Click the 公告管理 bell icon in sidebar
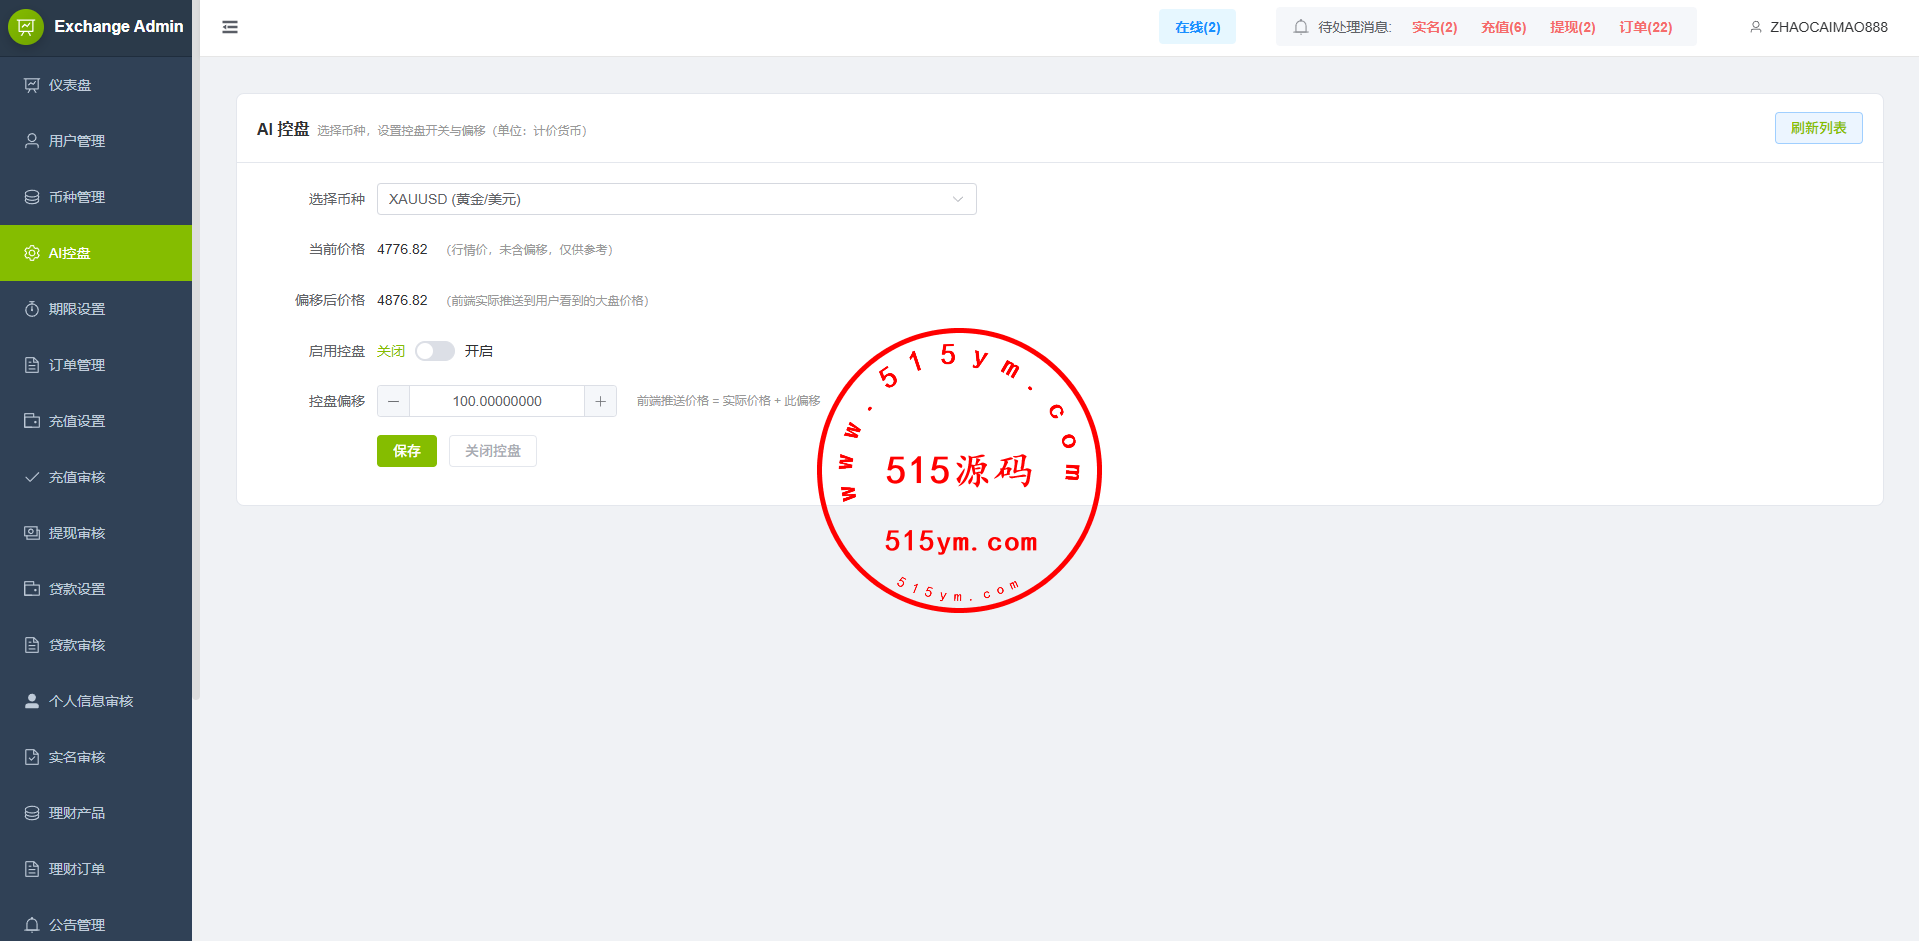 pyautogui.click(x=32, y=925)
